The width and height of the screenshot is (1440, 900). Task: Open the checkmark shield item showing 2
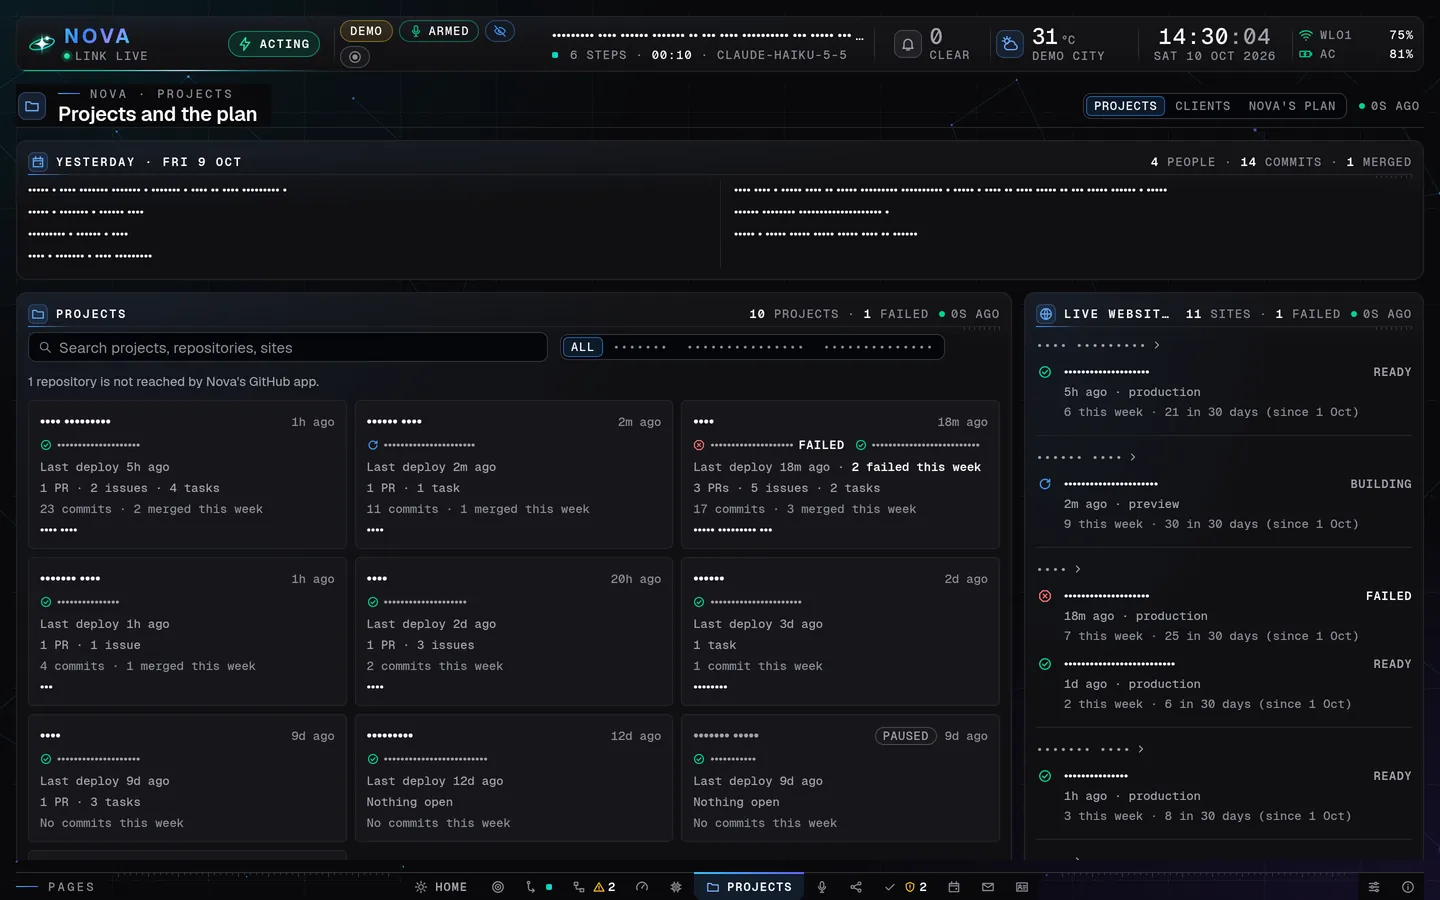click(x=906, y=887)
